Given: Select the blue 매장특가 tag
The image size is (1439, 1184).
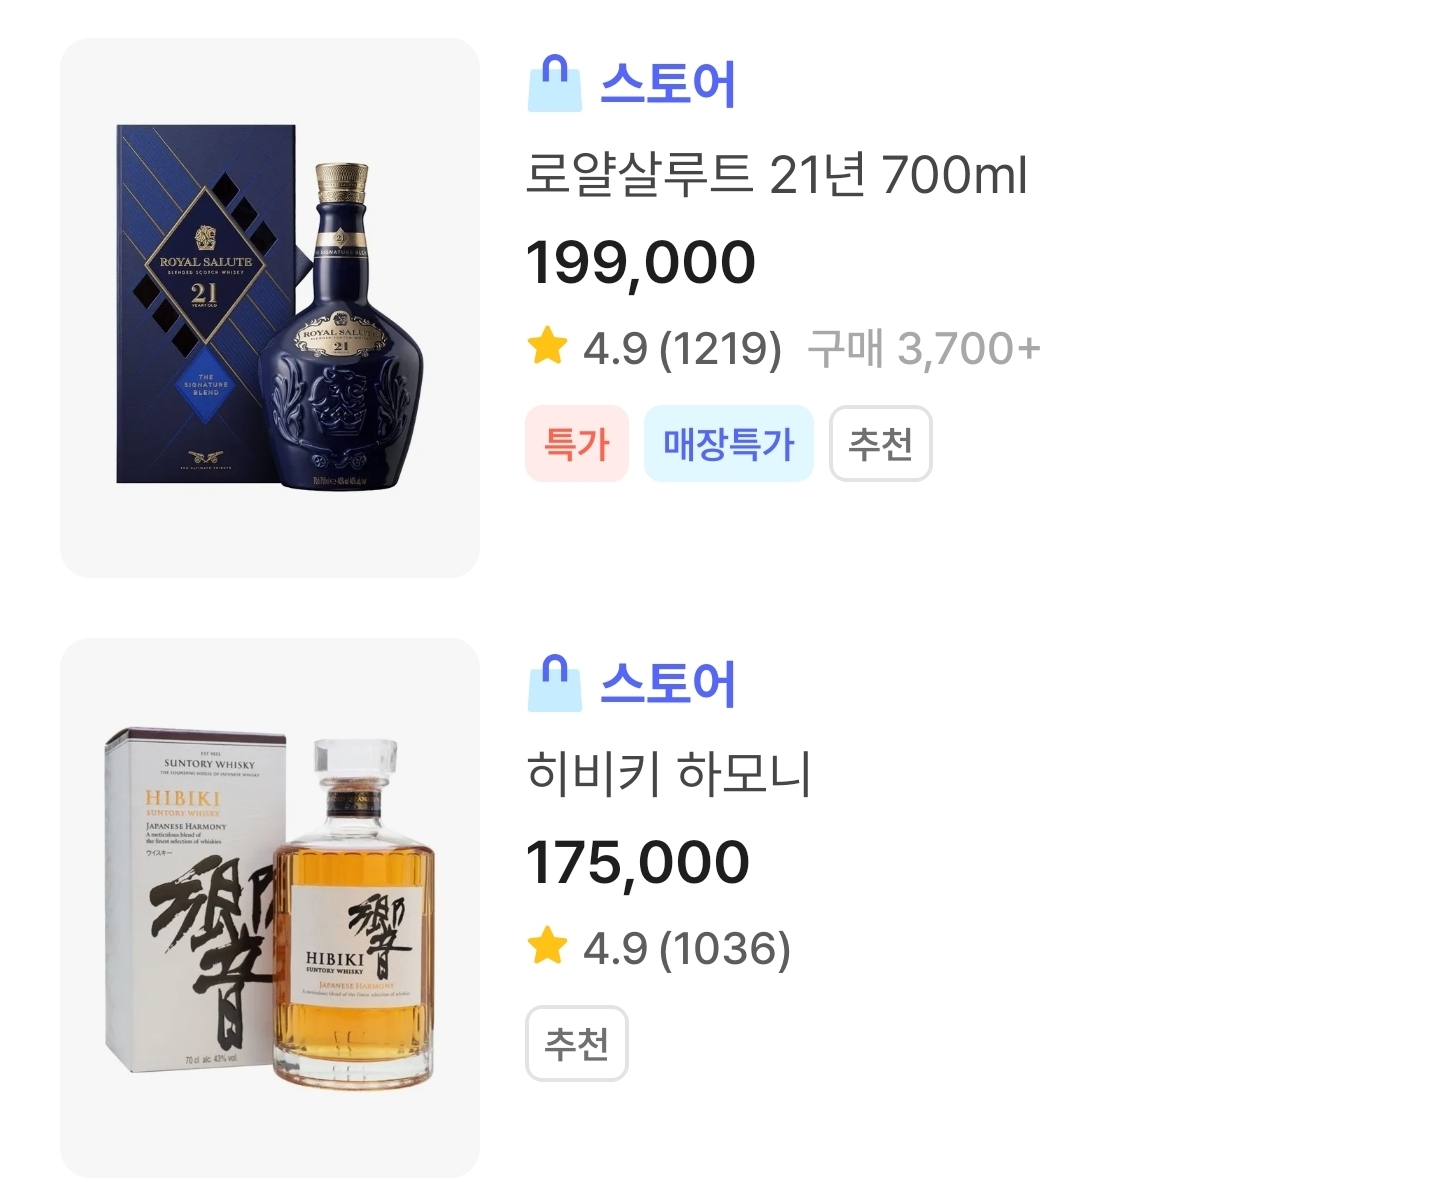Looking at the screenshot, I should click(728, 444).
